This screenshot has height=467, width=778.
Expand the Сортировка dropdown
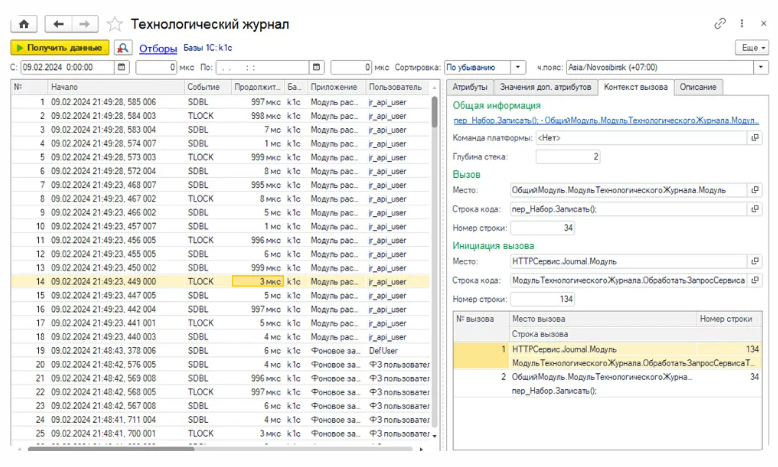518,68
